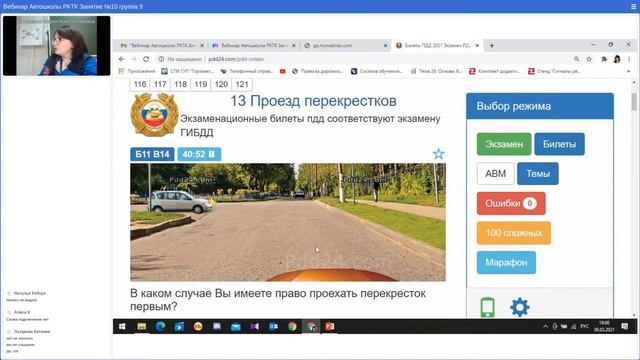The height and width of the screenshot is (360, 640).
Task: Open the YouTube bookmark icon
Action: tap(282, 71)
